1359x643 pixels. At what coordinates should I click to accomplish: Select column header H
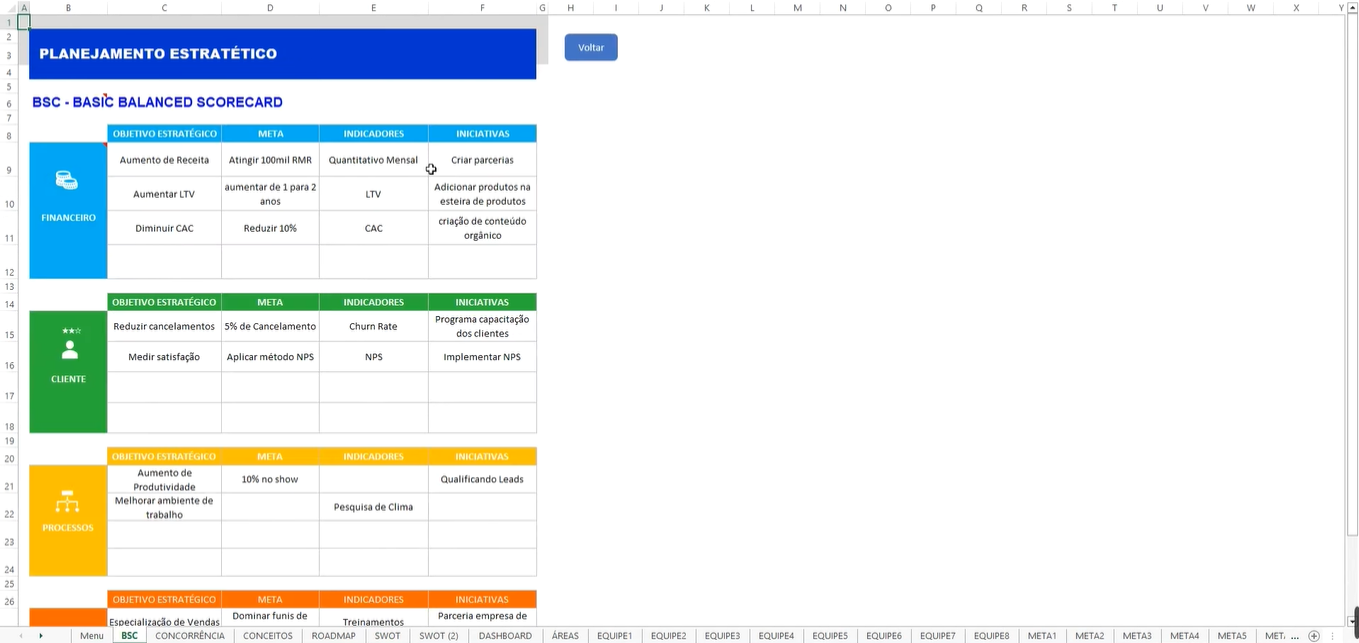(570, 7)
